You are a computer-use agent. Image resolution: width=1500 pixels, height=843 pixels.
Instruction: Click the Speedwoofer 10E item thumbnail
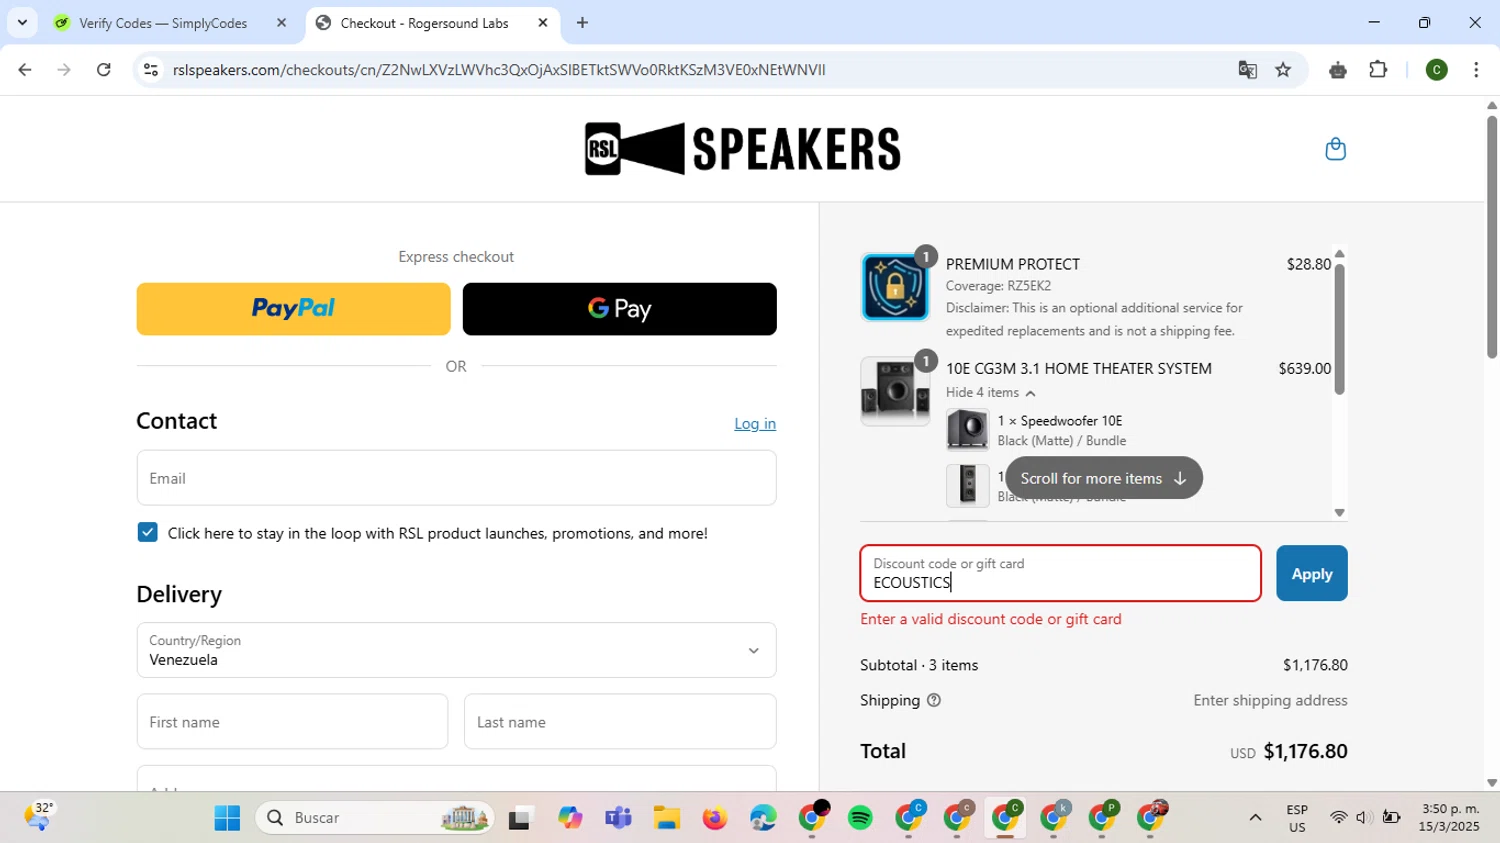(x=967, y=430)
